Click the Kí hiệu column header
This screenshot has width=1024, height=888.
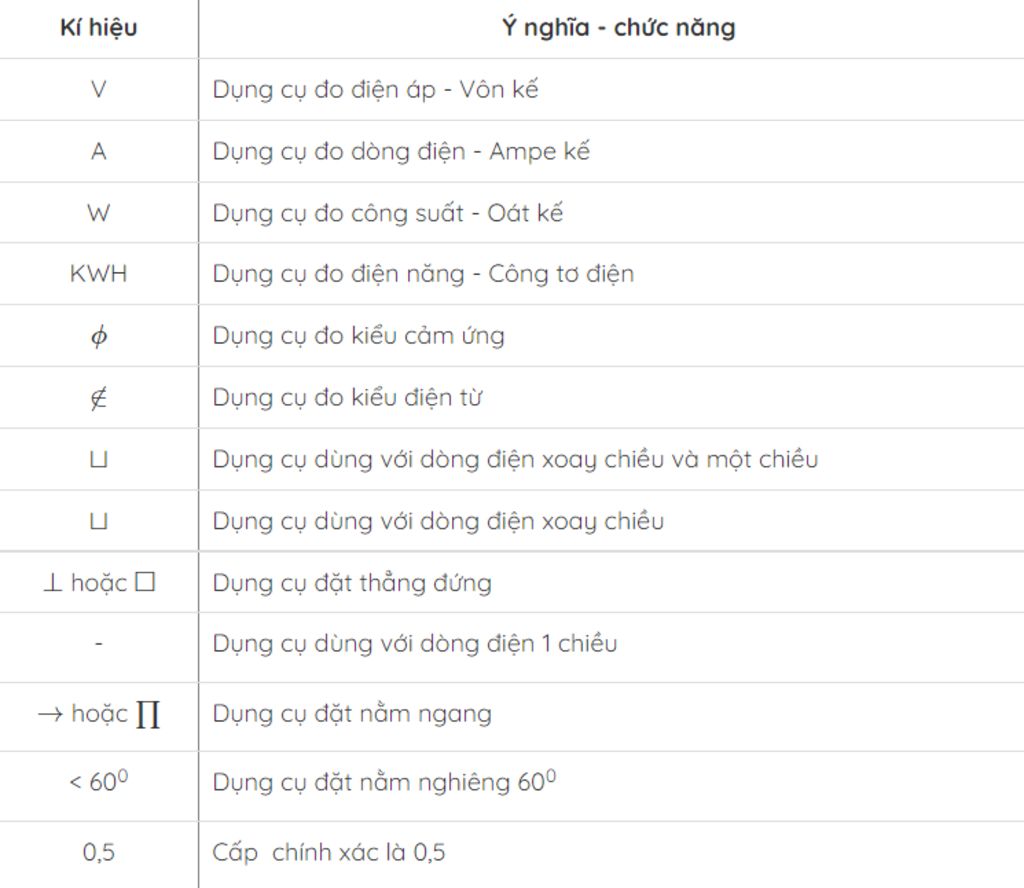[x=99, y=27]
